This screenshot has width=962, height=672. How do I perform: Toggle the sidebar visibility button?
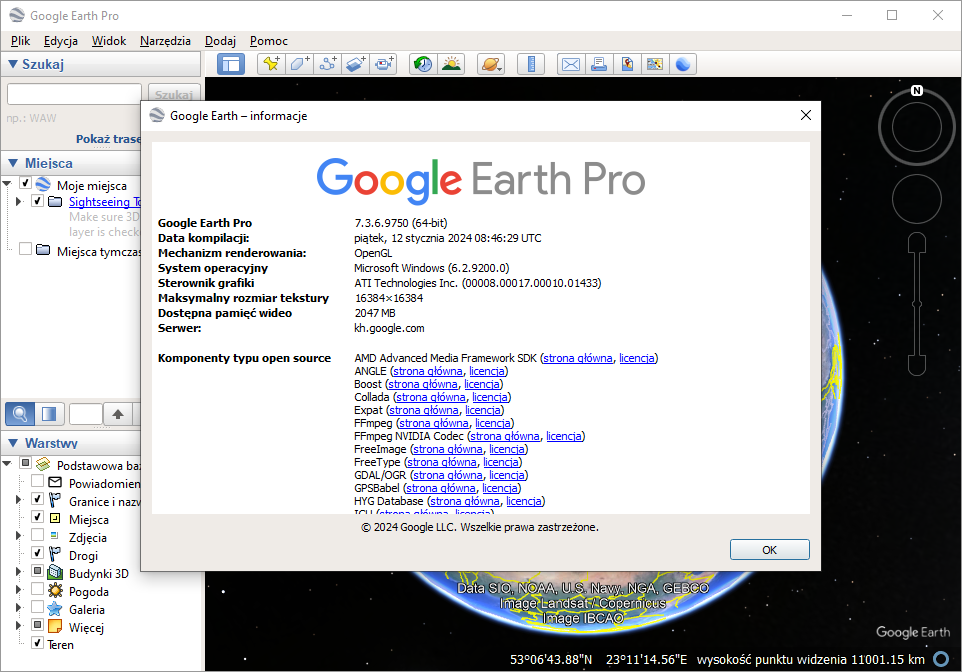231,64
